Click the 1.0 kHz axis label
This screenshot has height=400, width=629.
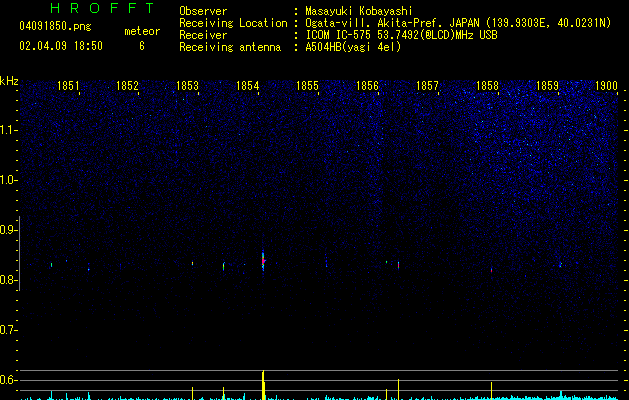(8, 180)
